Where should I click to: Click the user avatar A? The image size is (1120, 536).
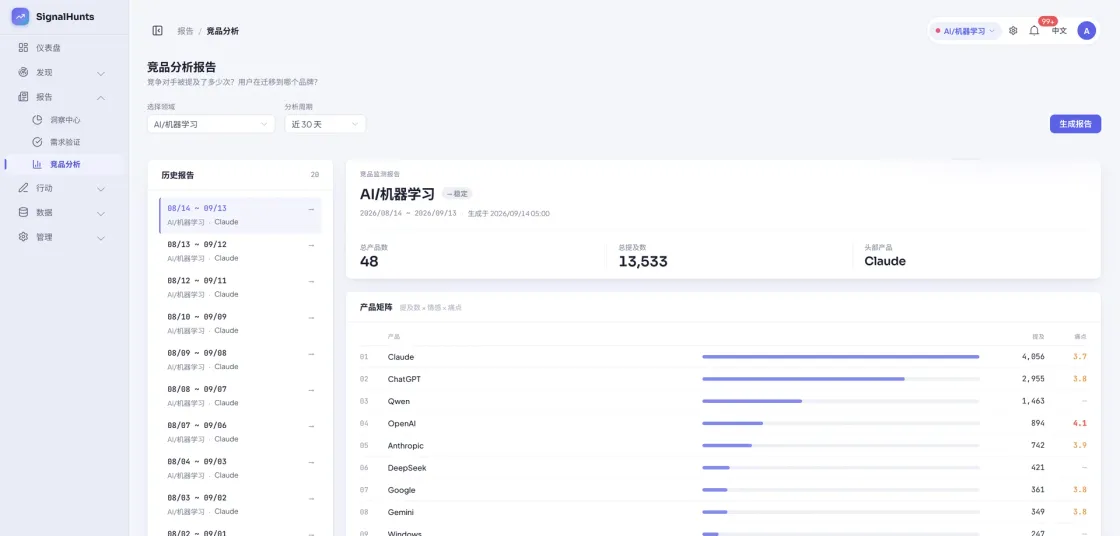tap(1086, 31)
